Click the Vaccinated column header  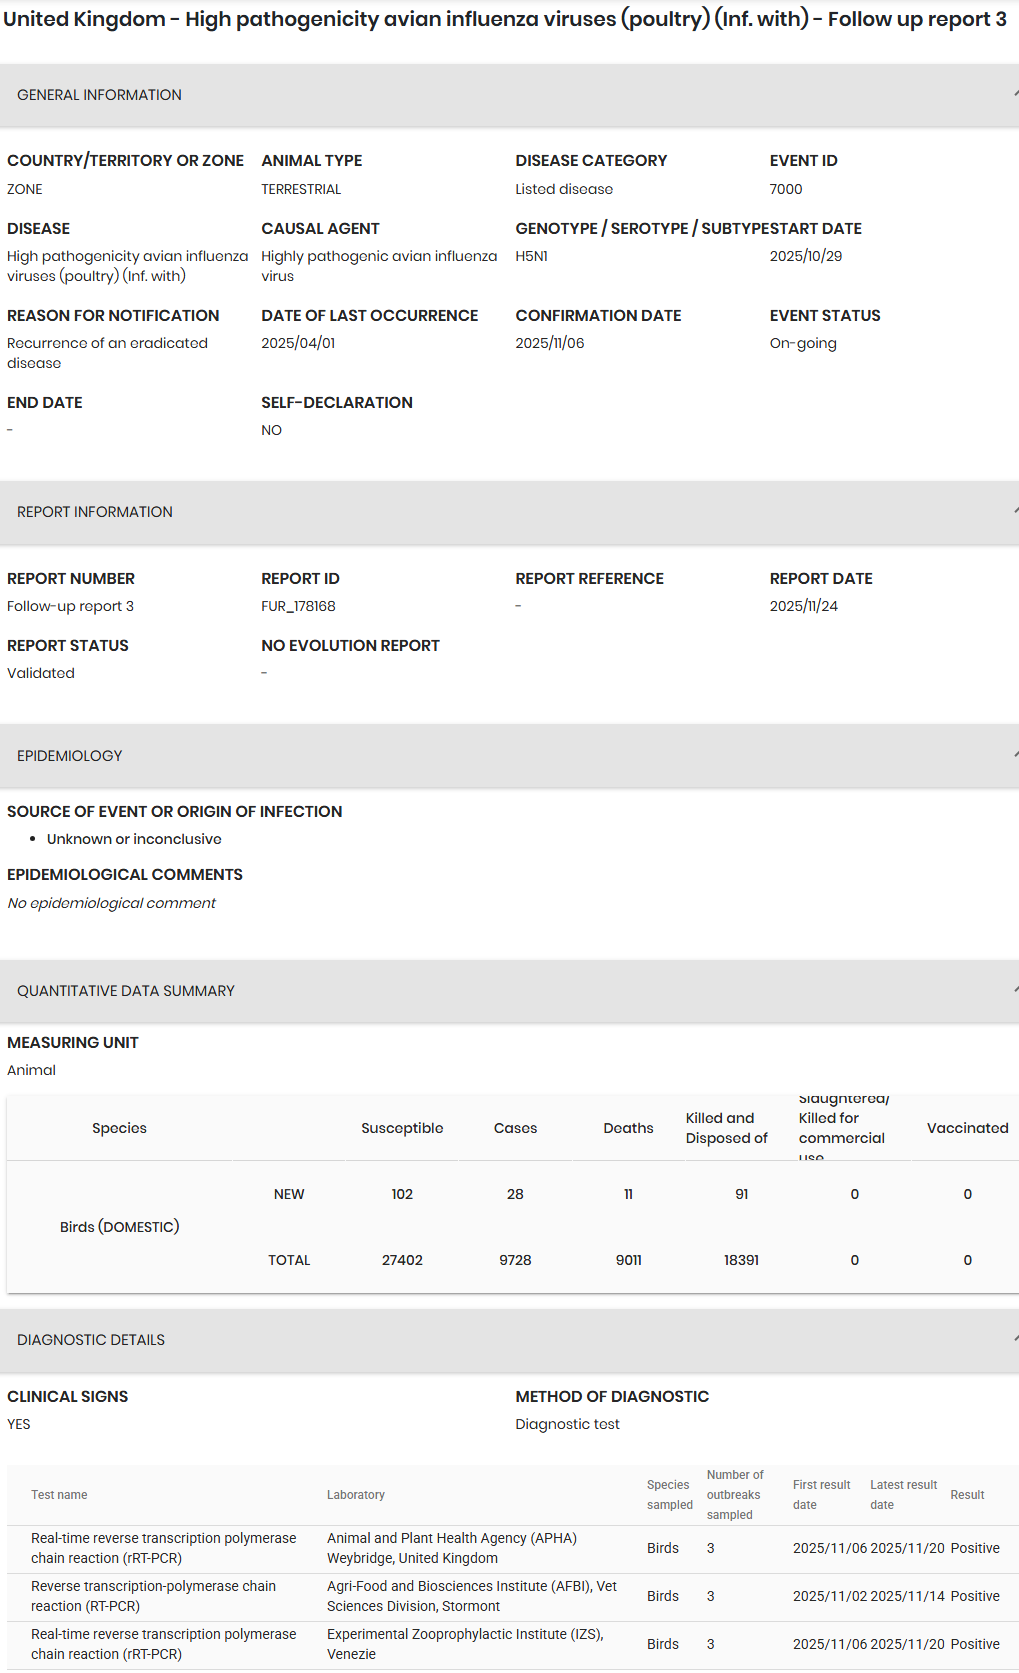pyautogui.click(x=967, y=1128)
